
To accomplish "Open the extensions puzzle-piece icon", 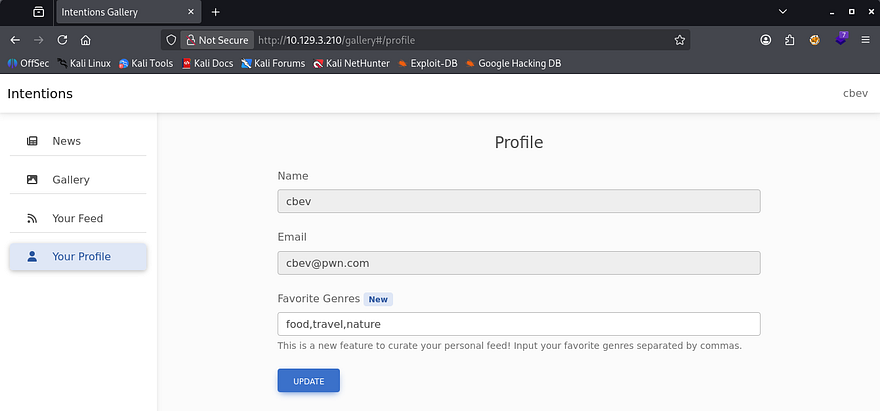I will (x=790, y=40).
